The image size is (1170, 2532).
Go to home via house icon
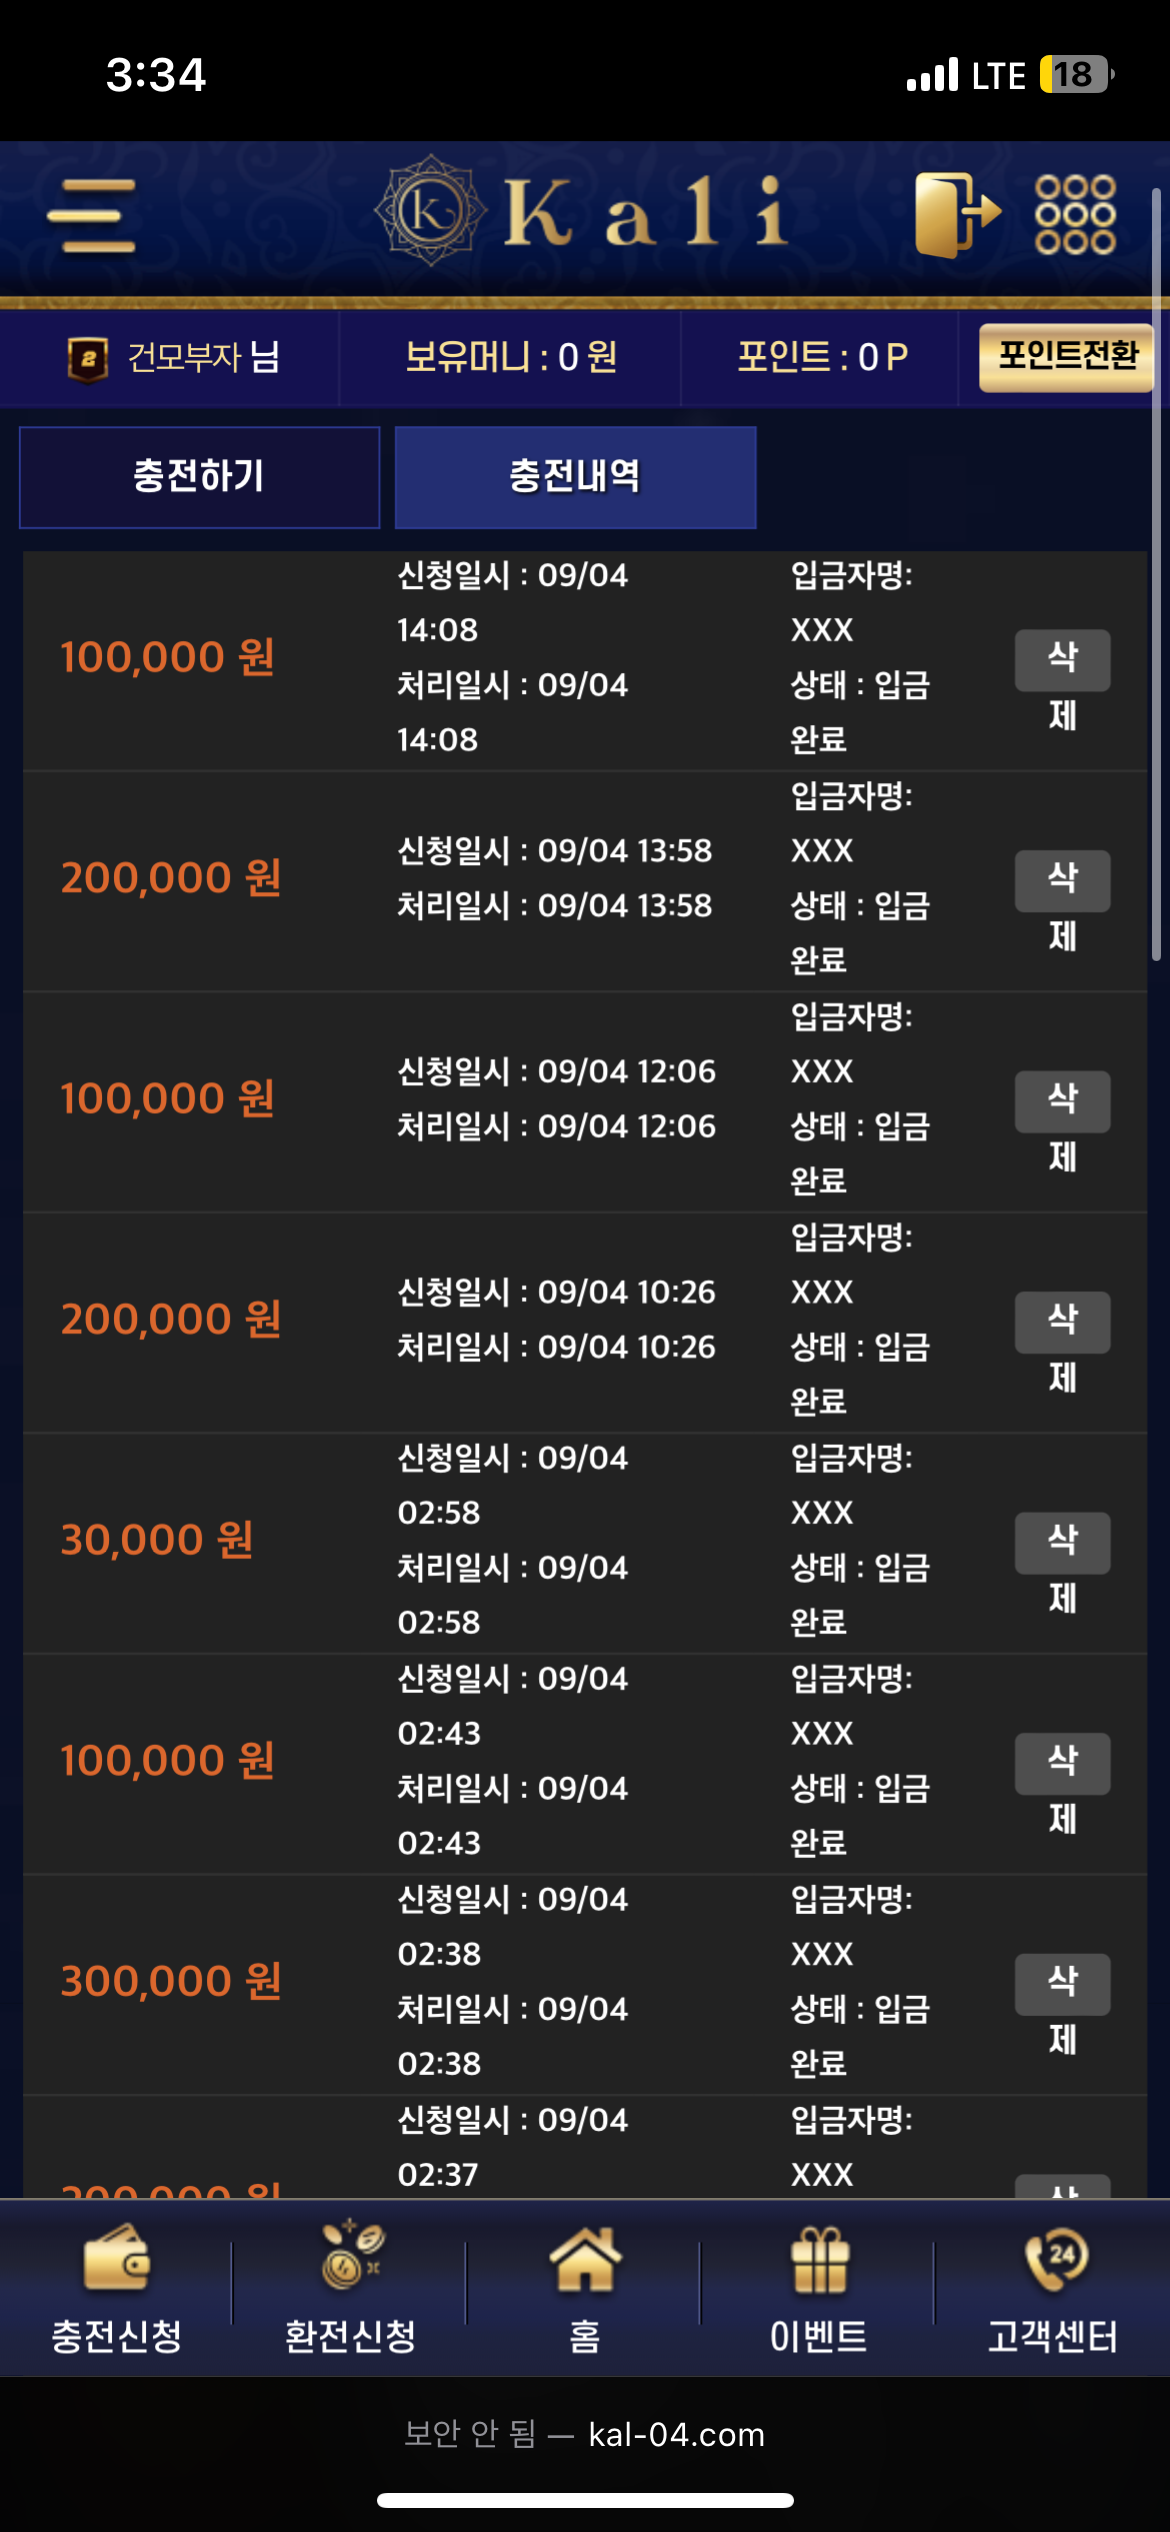[x=585, y=2259]
